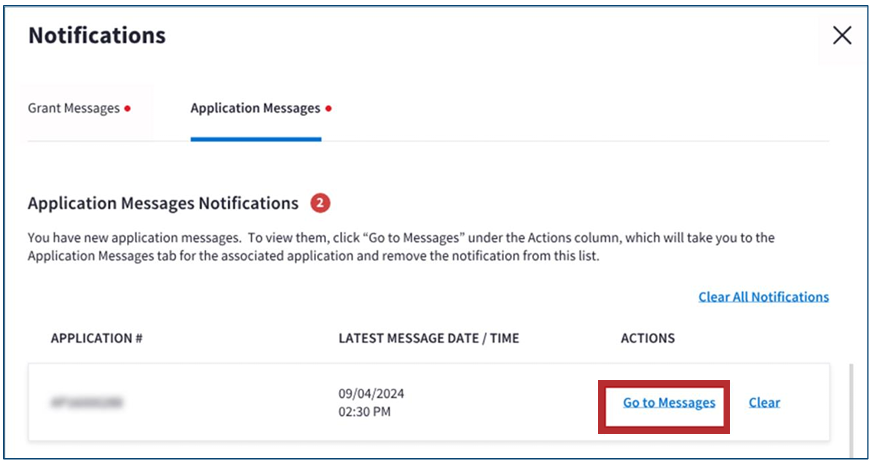The width and height of the screenshot is (875, 464).
Task: Clear the single application notification
Action: click(x=764, y=403)
